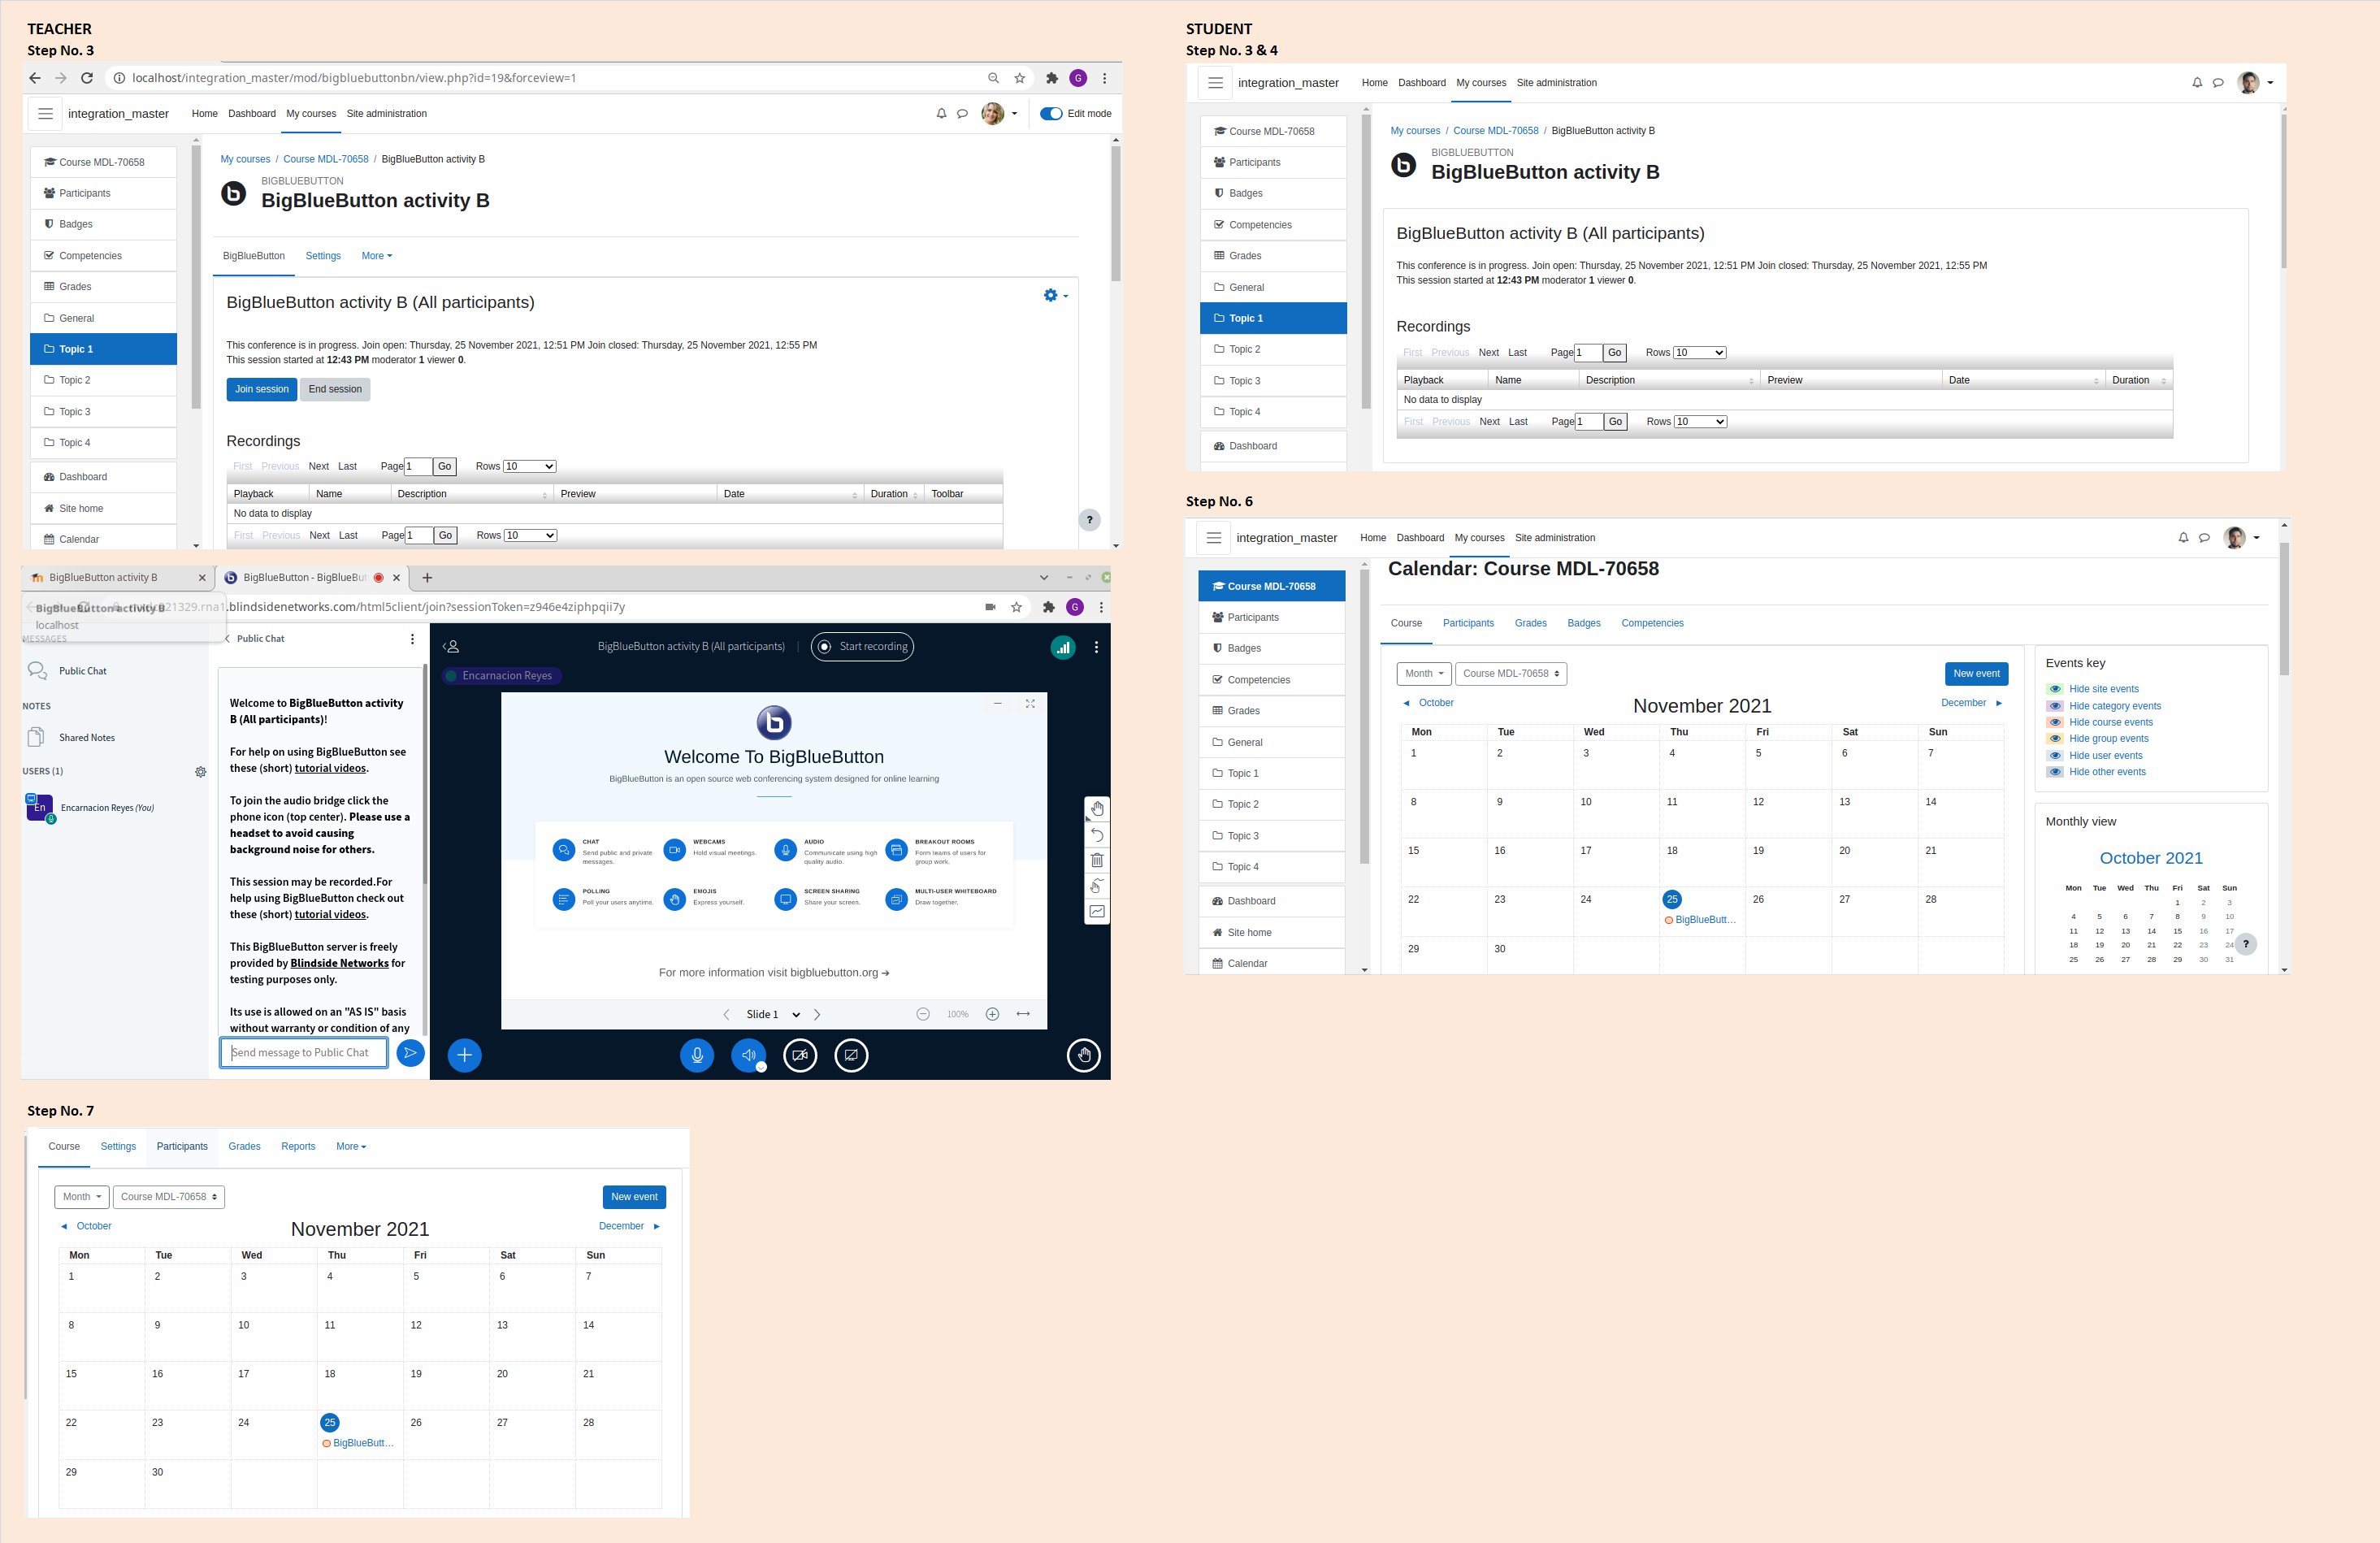Open the Settings tab in Teacher Step 3
The width and height of the screenshot is (2380, 1543).
pos(323,256)
